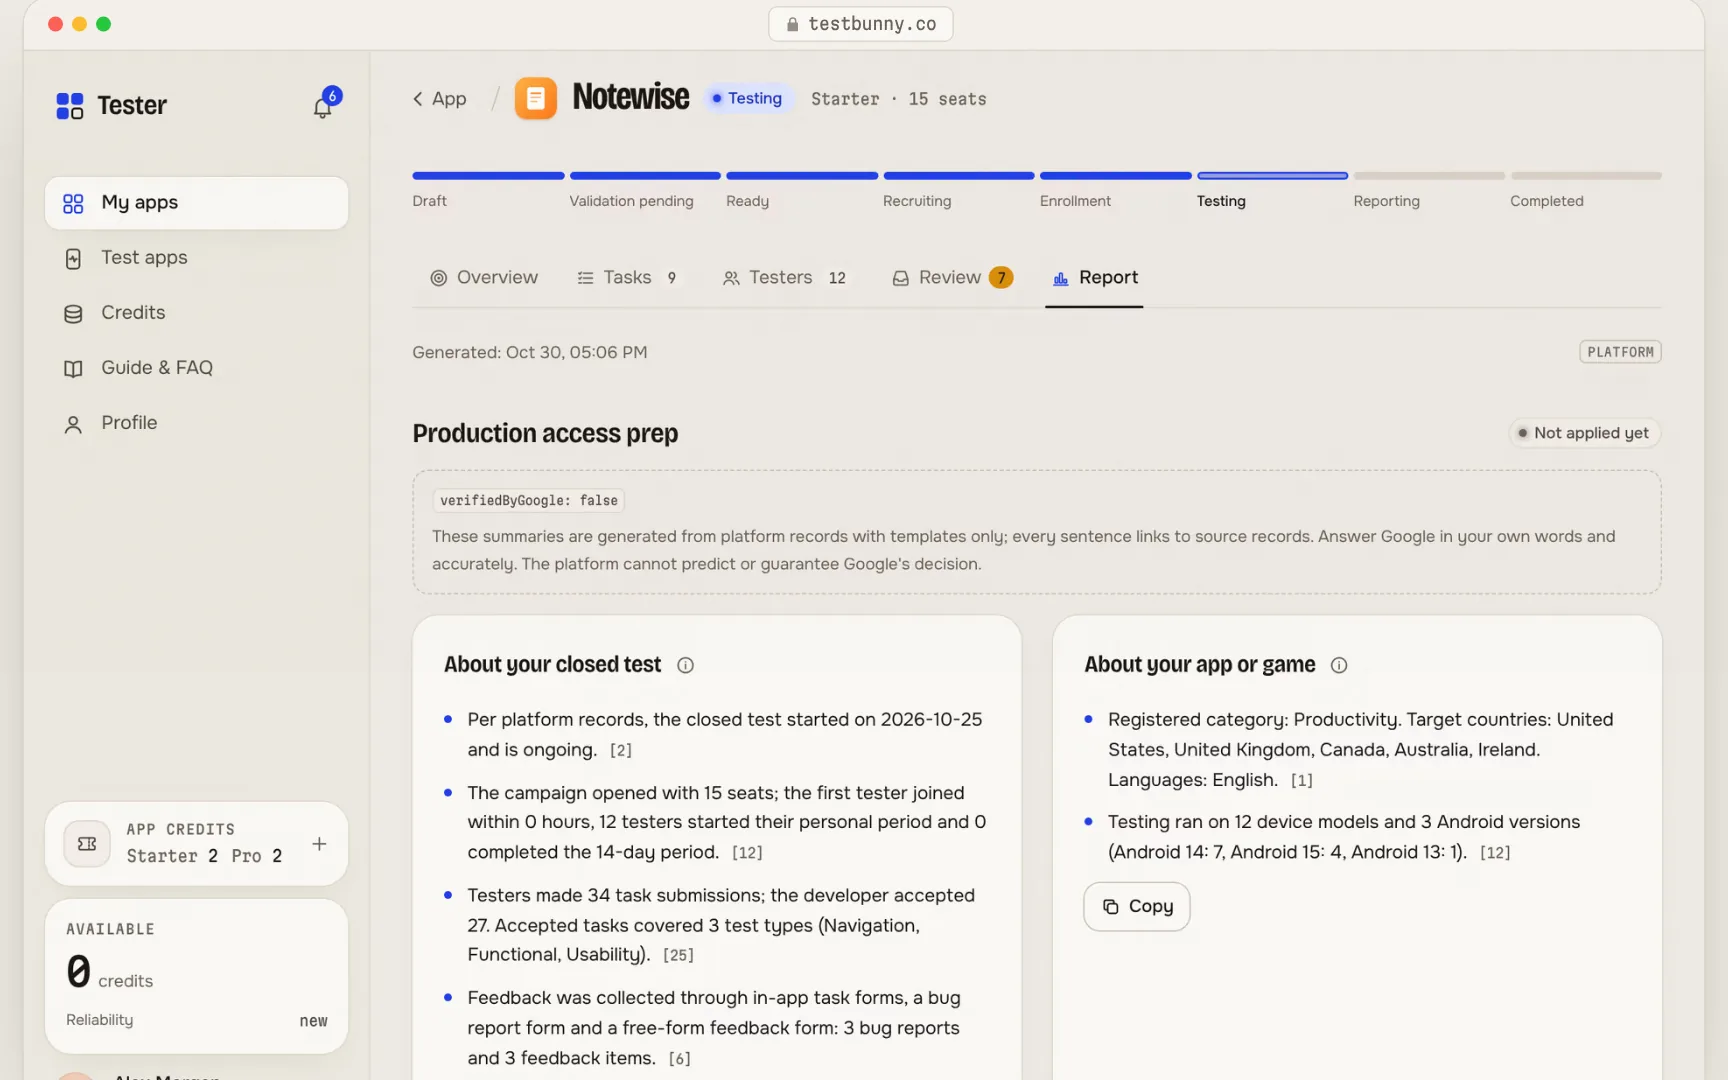Screen dimensions: 1728x1080
Task: Go back to App via chevron
Action: [x=418, y=99]
